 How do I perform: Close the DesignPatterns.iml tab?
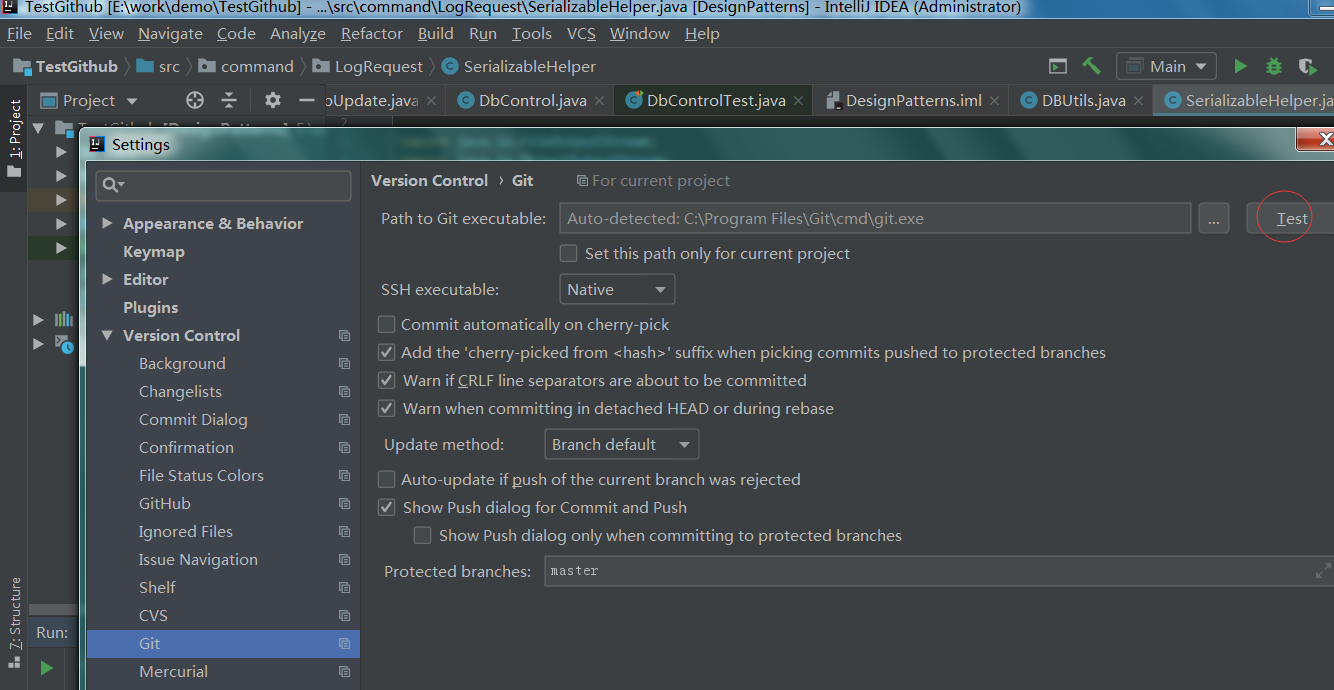(x=994, y=101)
